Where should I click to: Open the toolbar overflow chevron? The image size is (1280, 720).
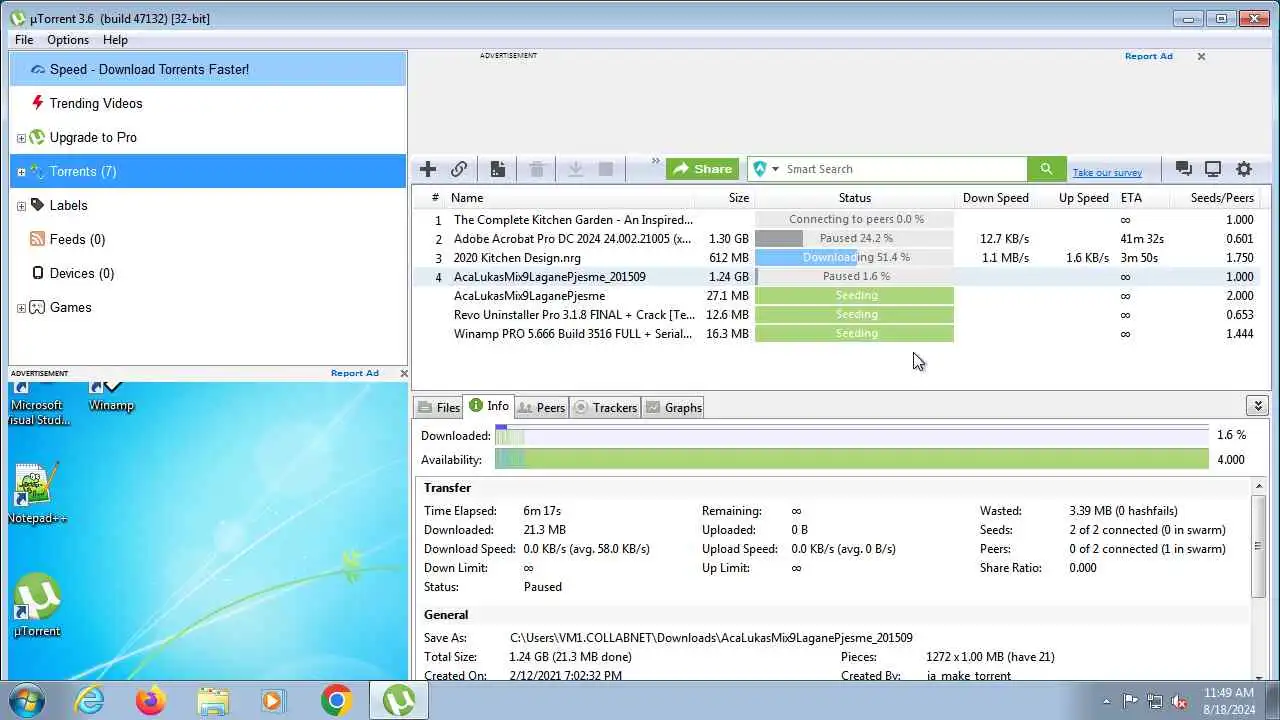pos(656,161)
